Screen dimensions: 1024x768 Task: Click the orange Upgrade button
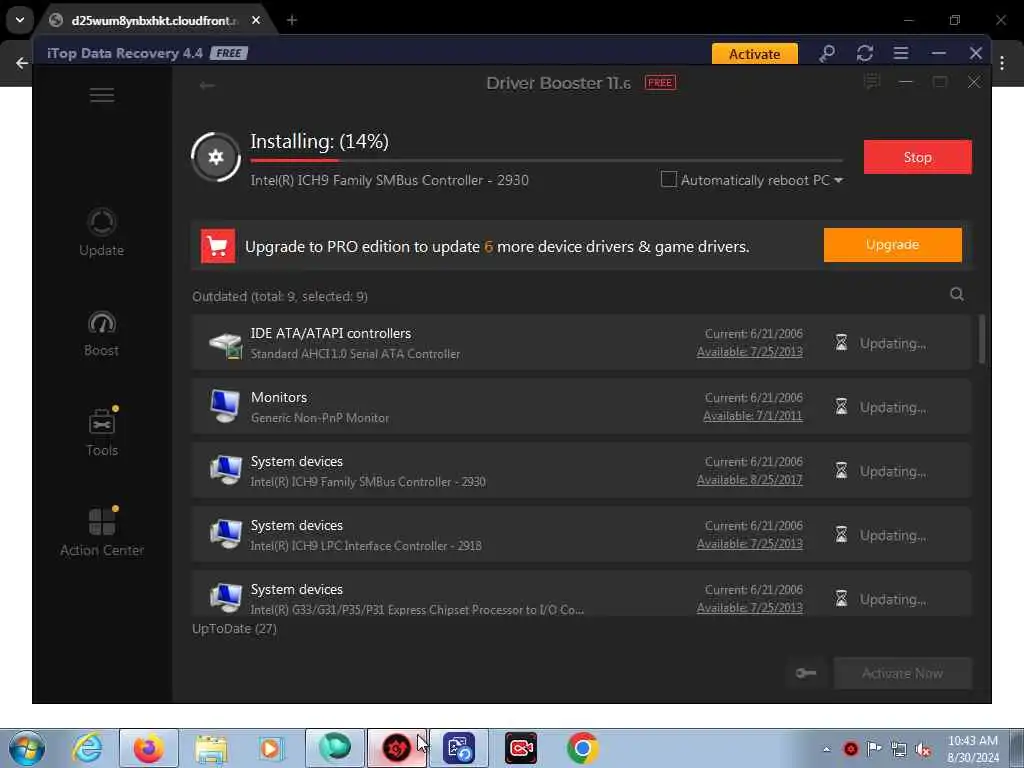coord(892,244)
